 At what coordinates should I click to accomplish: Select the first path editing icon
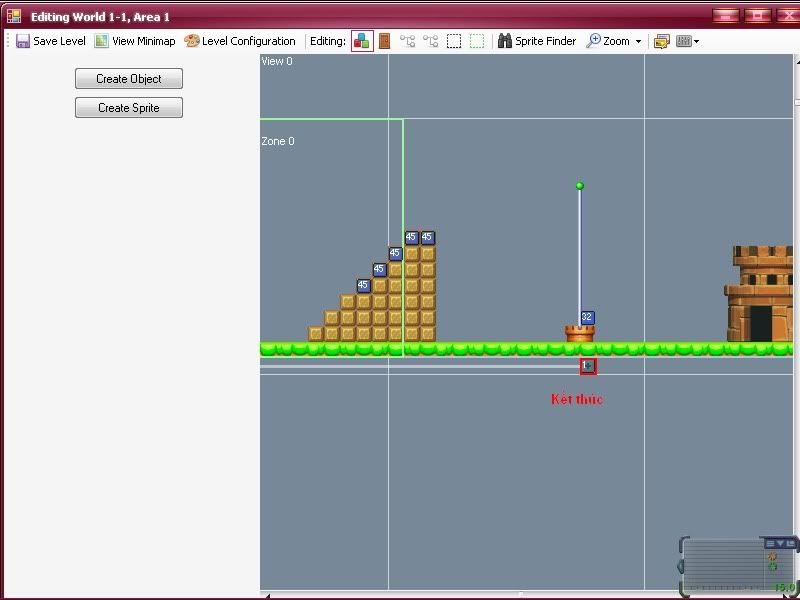(x=407, y=41)
